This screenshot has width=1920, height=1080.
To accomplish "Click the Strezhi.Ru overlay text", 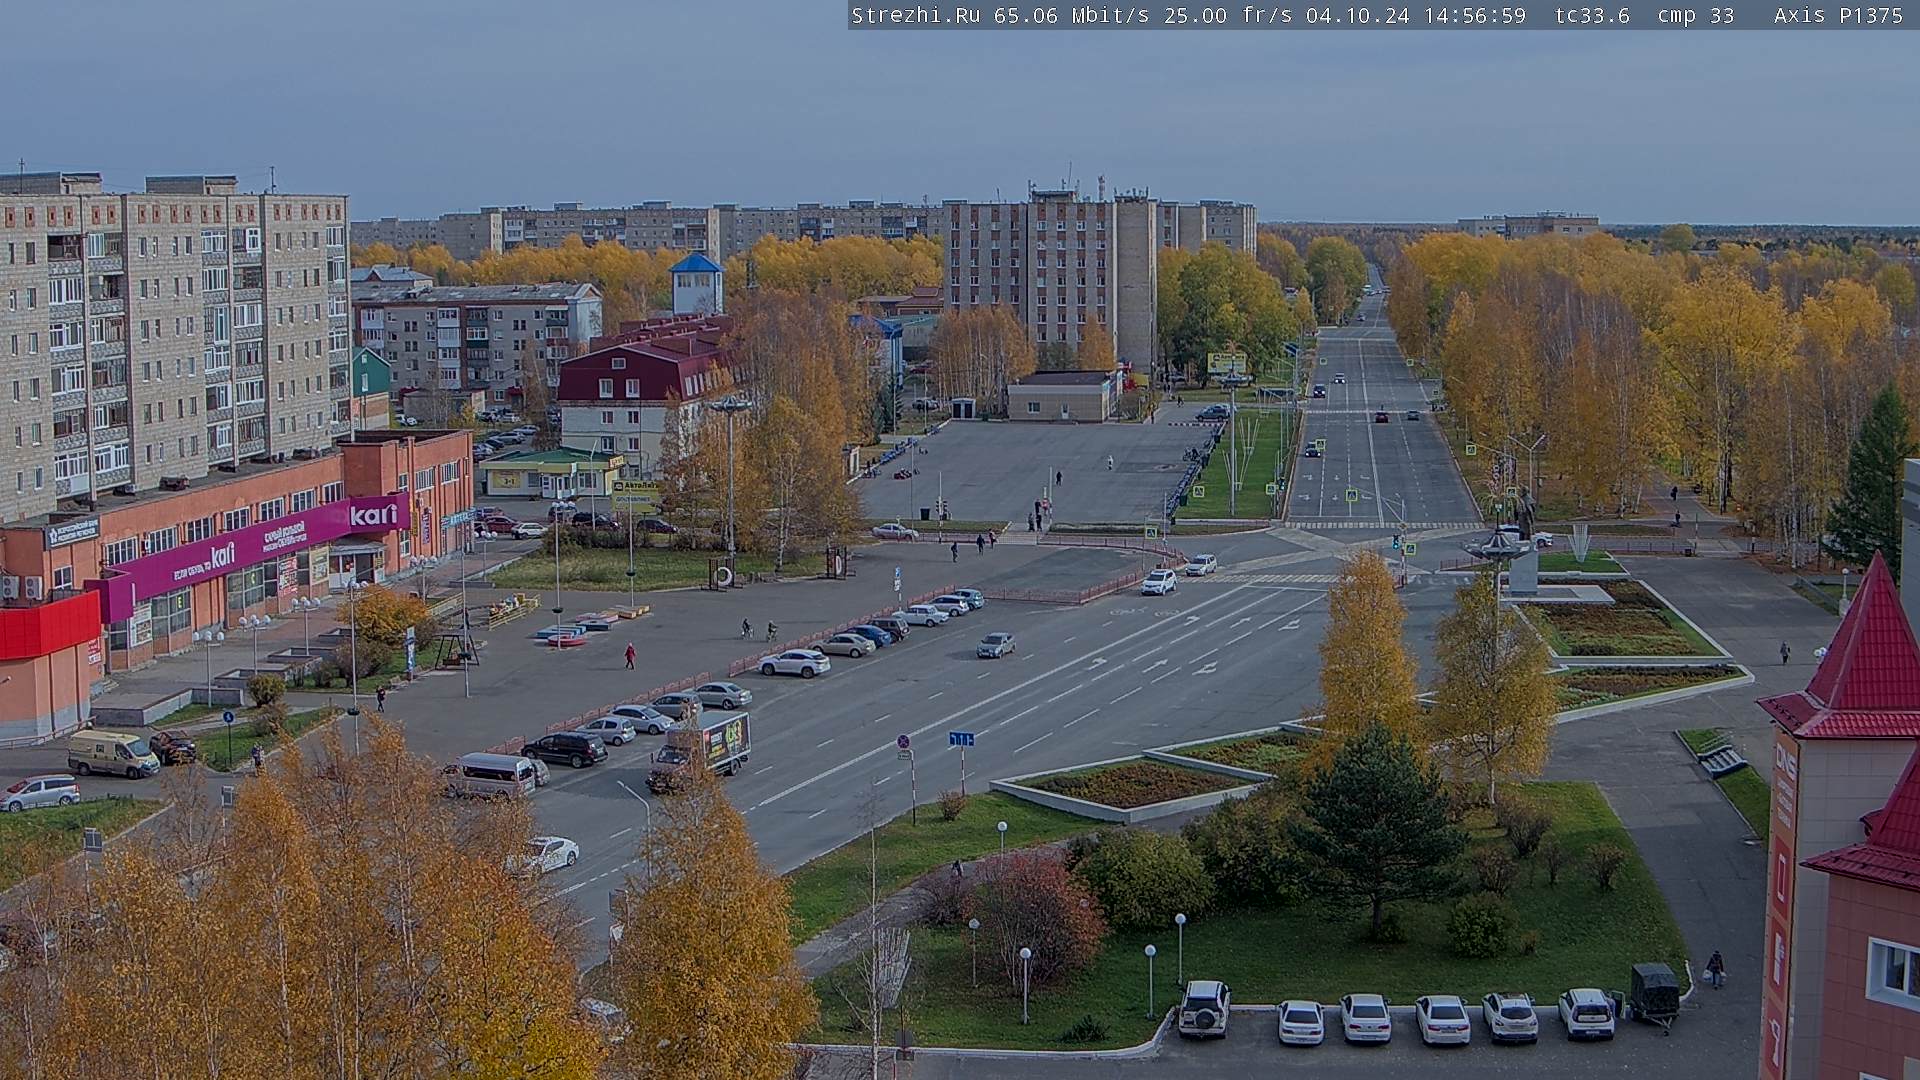I will [x=916, y=15].
